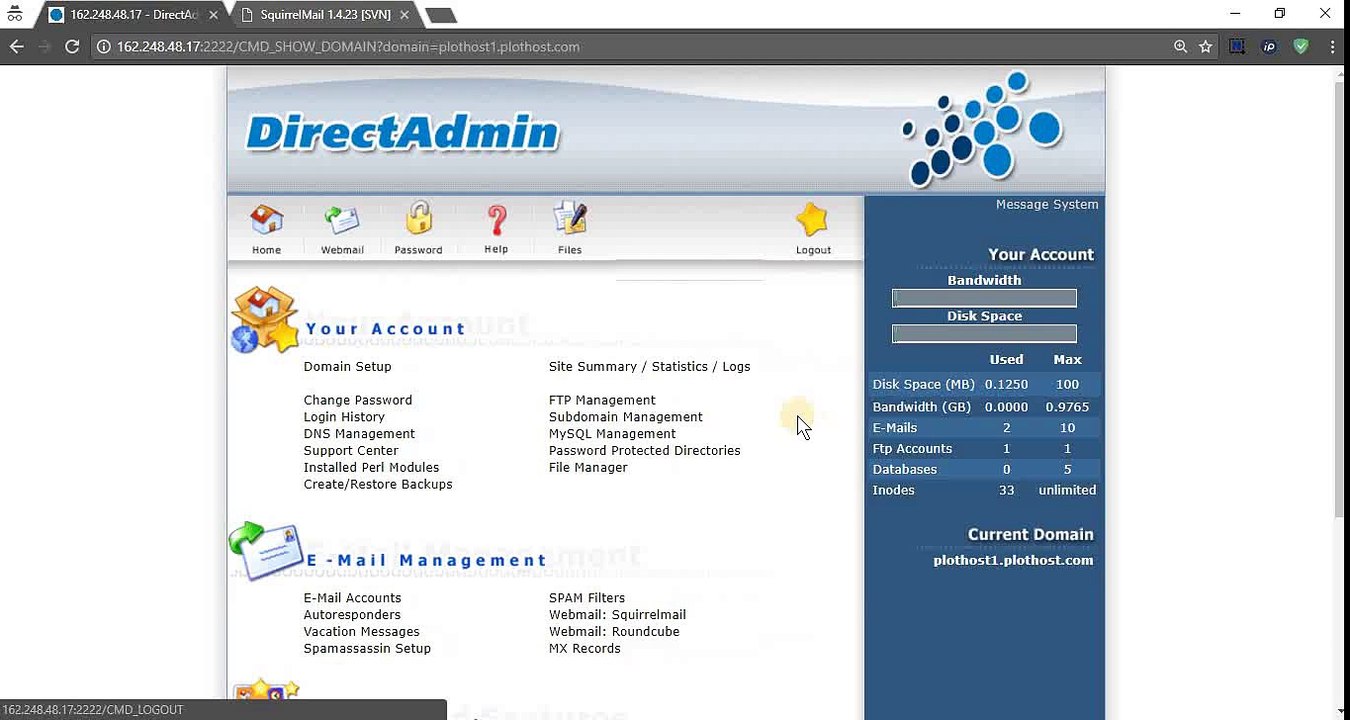Click the site information icon in address bar
Image resolution: width=1350 pixels, height=720 pixels.
(103, 46)
